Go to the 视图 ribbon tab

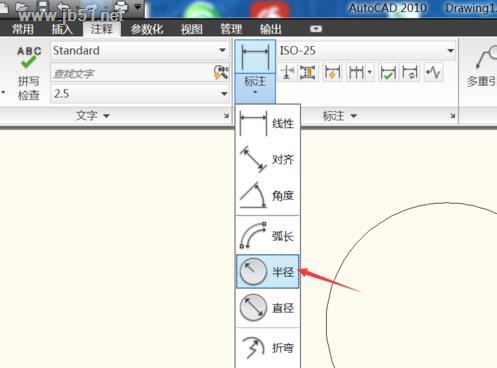click(x=192, y=29)
